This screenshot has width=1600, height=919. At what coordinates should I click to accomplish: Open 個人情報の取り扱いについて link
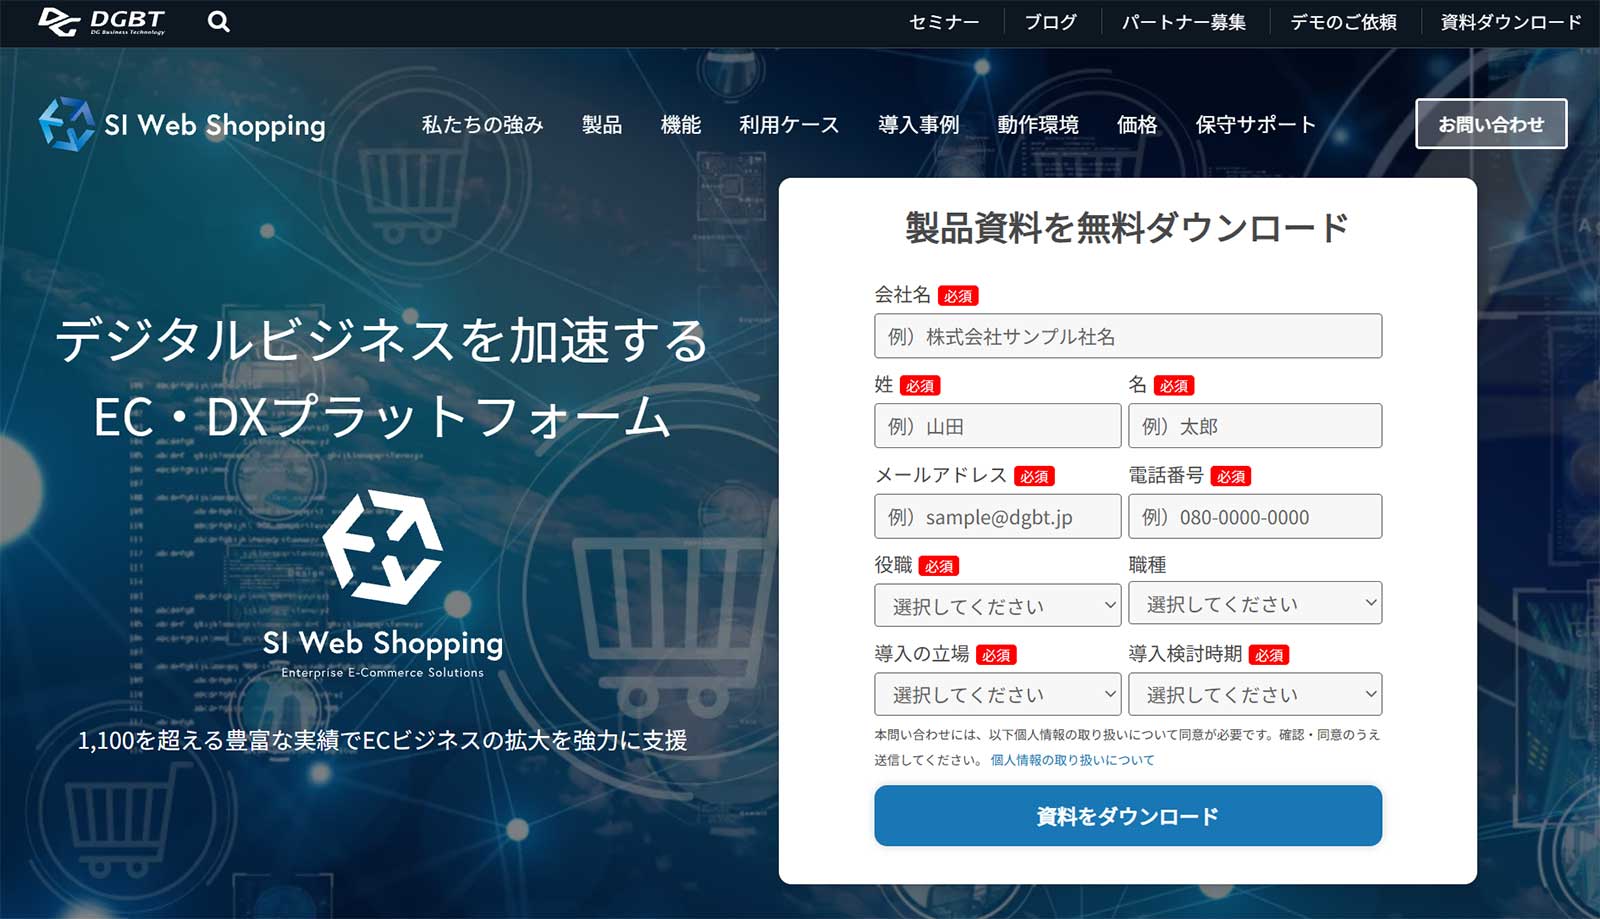click(x=1072, y=760)
